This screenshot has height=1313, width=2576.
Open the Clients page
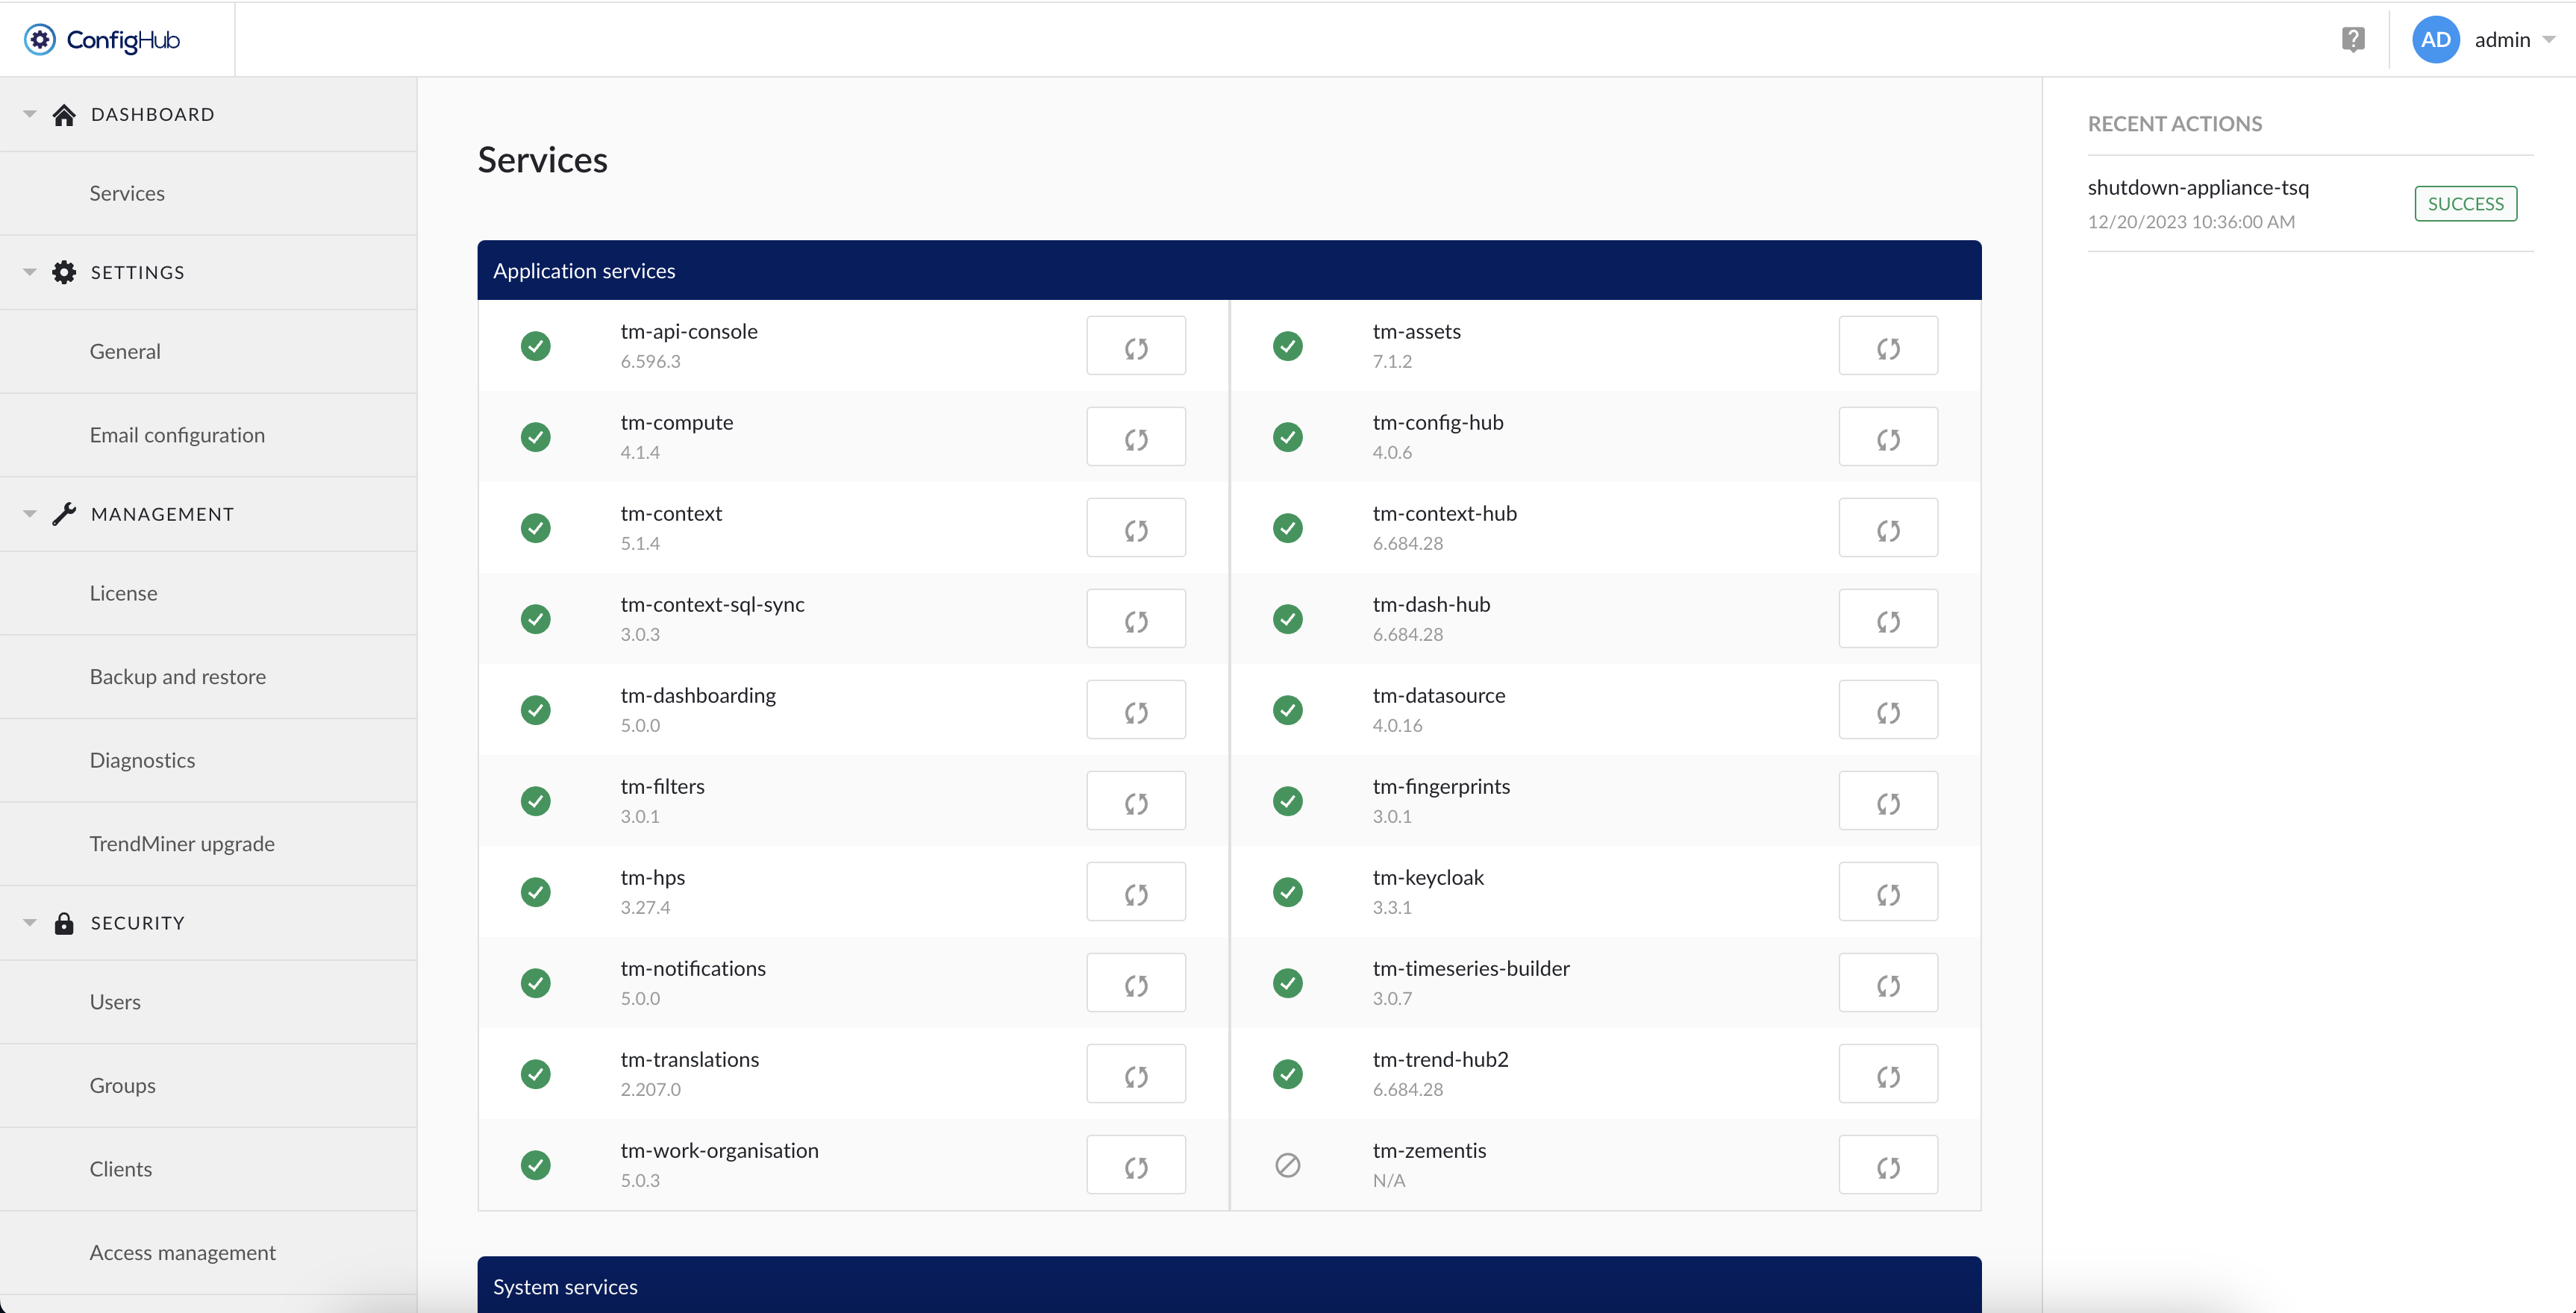pos(208,1169)
